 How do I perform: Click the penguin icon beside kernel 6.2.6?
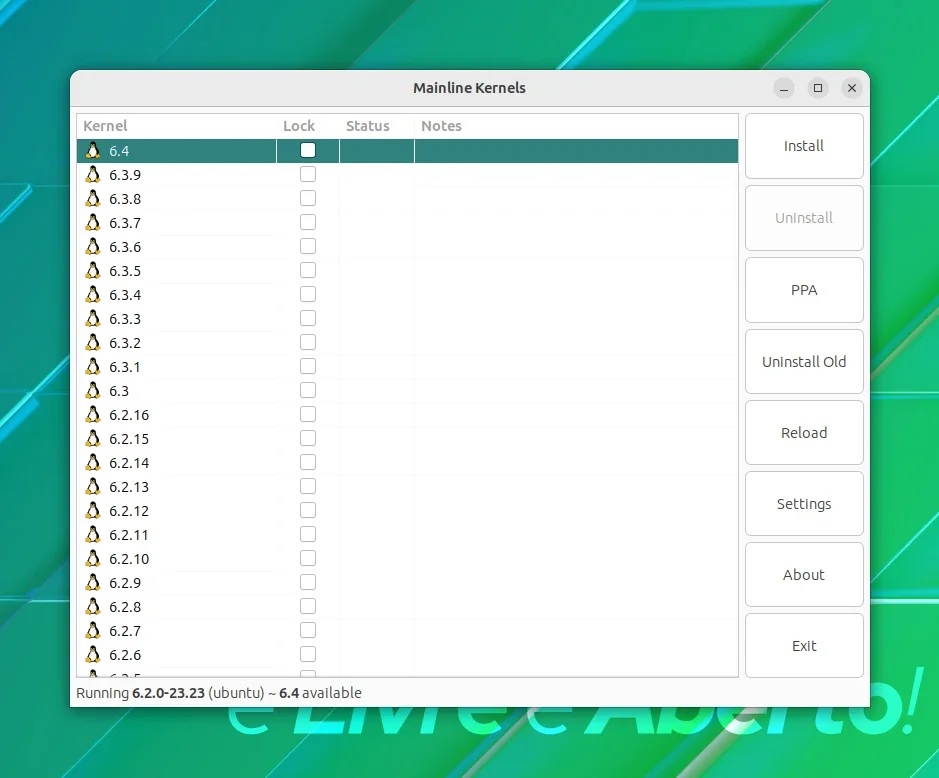click(x=93, y=653)
